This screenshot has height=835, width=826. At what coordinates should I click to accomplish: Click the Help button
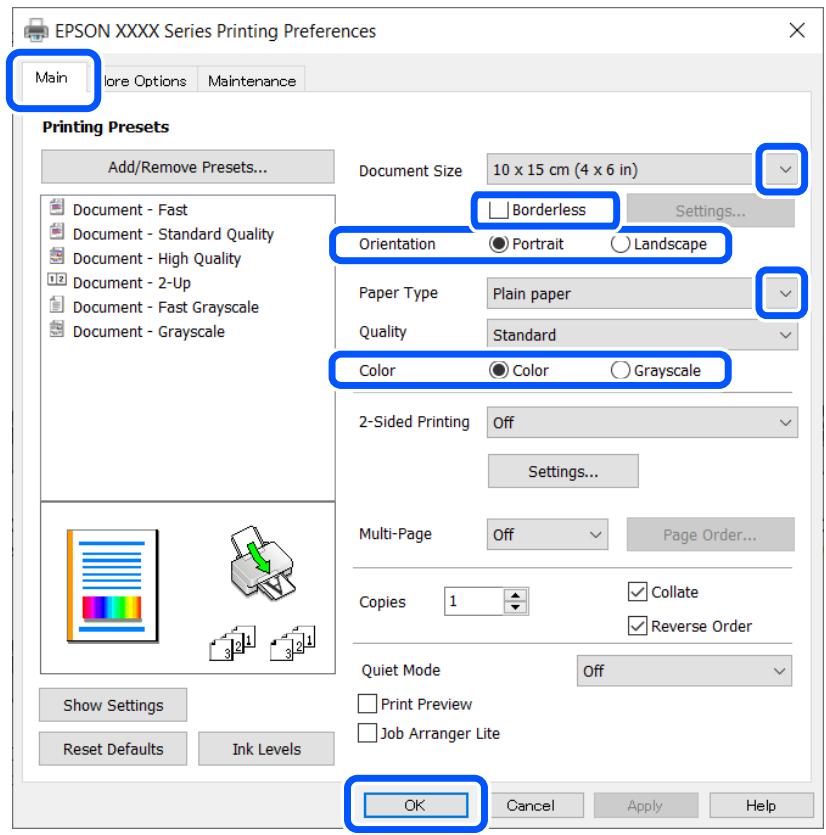pos(760,805)
